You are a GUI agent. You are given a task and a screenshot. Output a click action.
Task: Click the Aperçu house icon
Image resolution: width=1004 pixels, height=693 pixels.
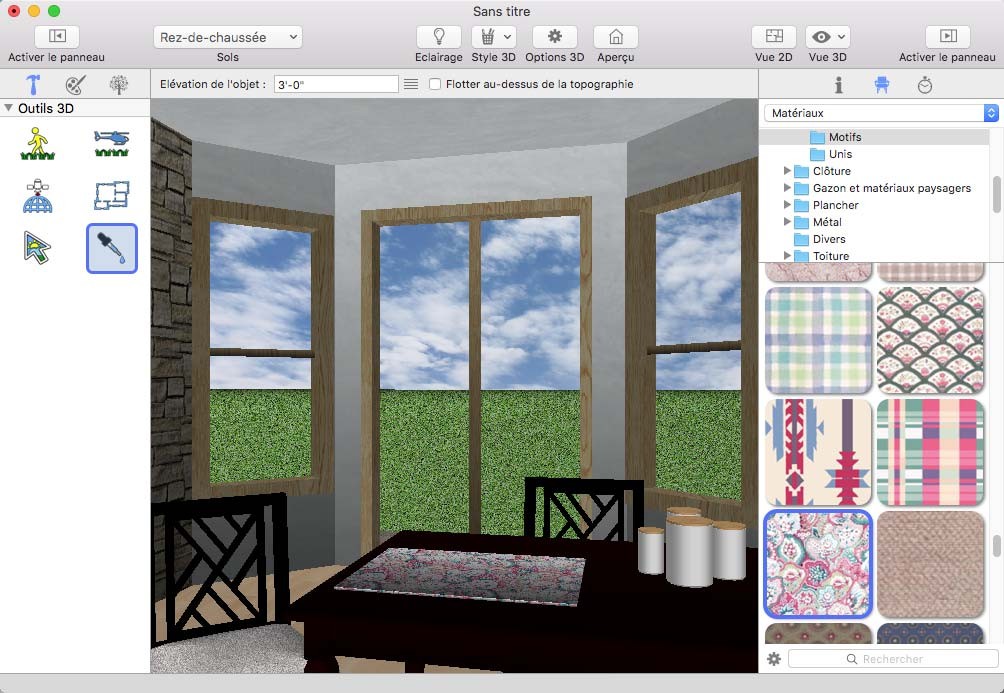[616, 37]
